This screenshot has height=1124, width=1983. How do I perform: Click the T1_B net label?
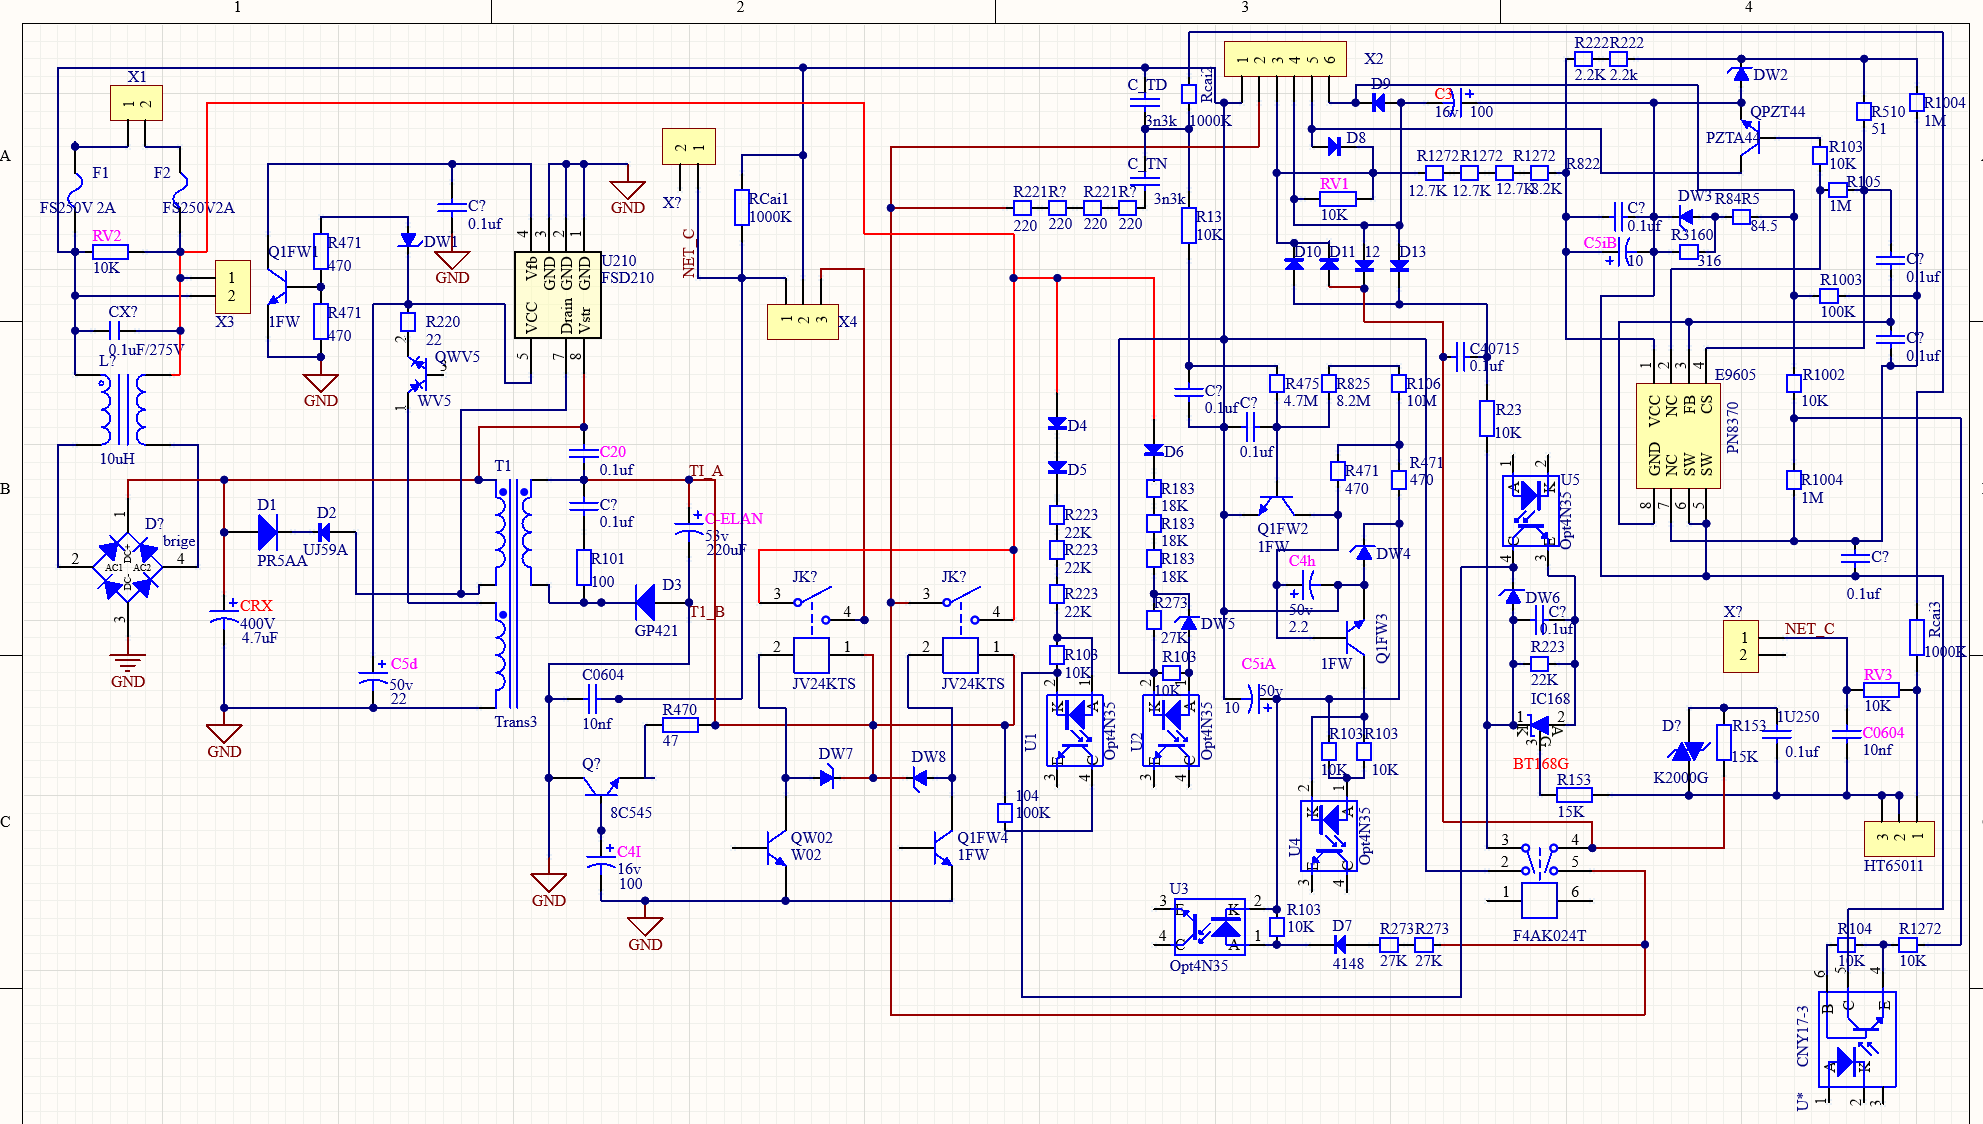coord(707,611)
